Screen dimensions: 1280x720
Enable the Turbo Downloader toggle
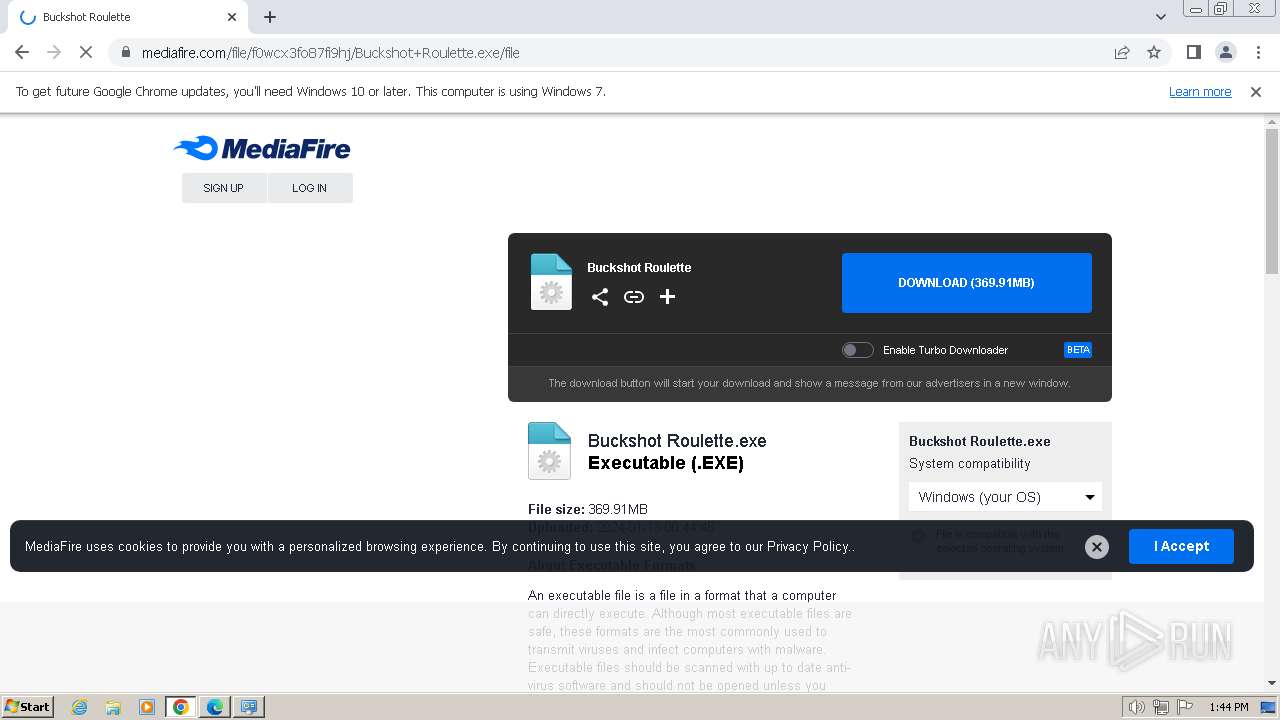[857, 350]
